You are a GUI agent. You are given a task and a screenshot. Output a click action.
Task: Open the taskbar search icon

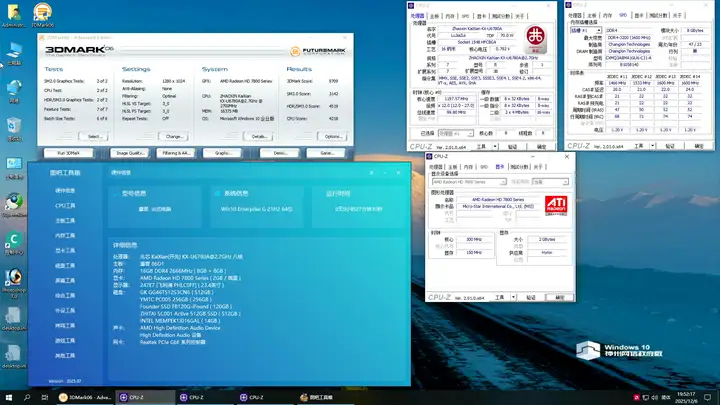(x=27, y=397)
